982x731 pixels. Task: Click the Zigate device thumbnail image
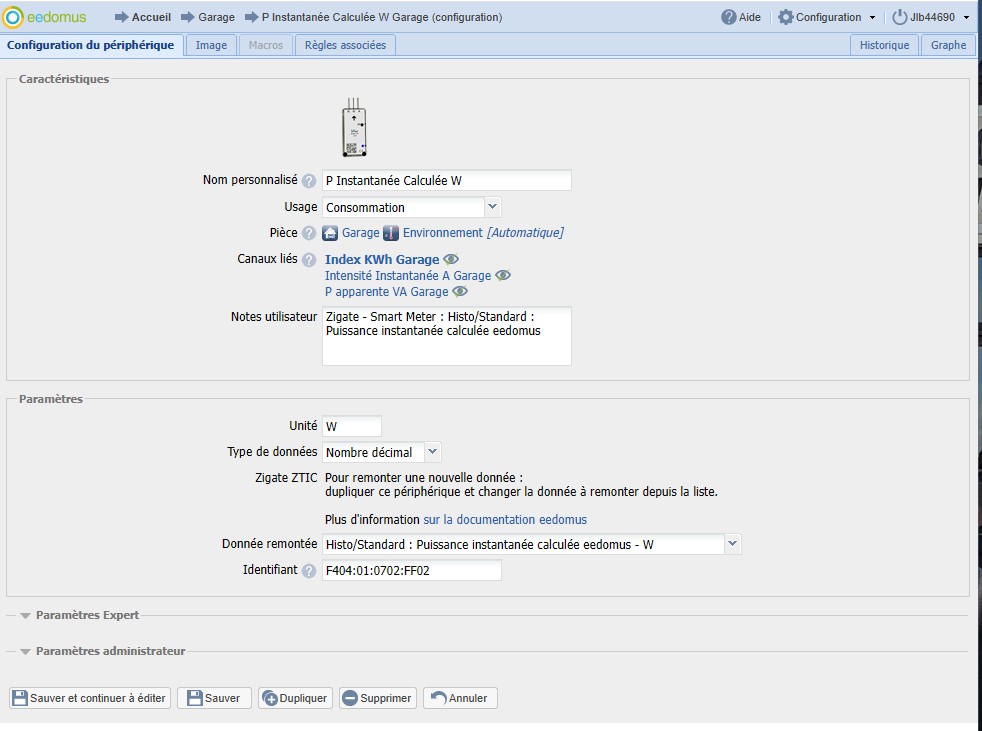point(353,128)
